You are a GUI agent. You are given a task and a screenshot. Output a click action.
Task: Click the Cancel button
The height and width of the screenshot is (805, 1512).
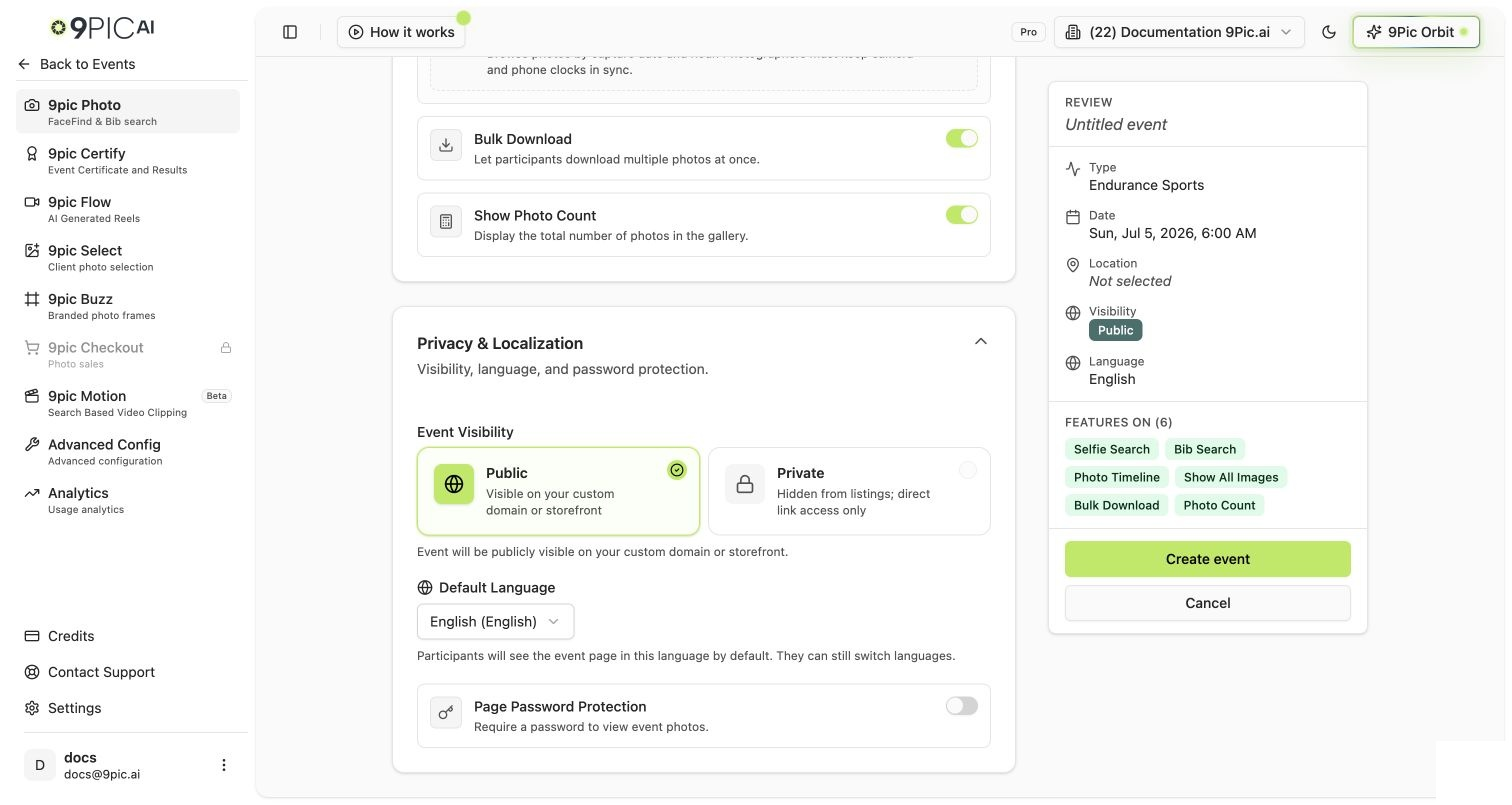(1208, 603)
